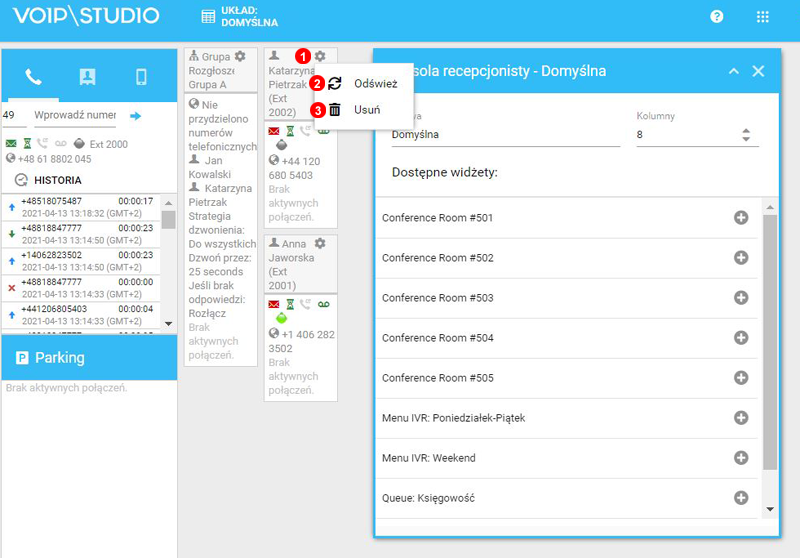The width and height of the screenshot is (800, 558).
Task: Open the Układ layout selector in header
Action: pyautogui.click(x=240, y=17)
